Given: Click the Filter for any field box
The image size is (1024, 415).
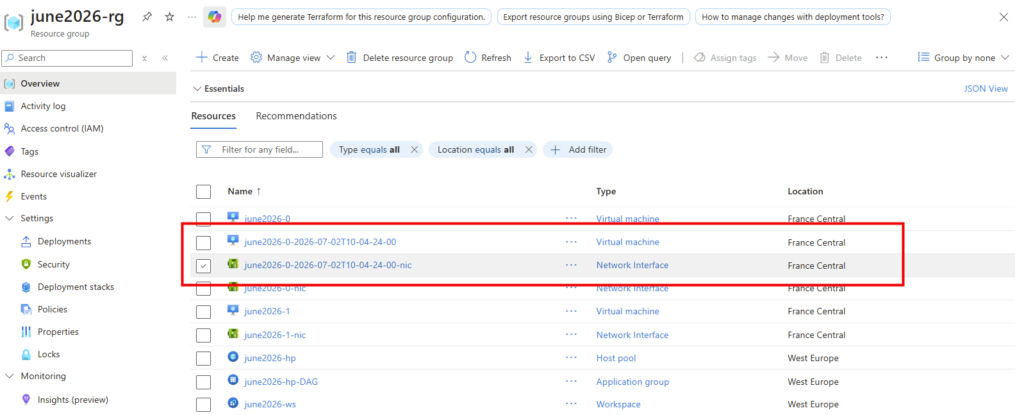Looking at the screenshot, I should 259,150.
